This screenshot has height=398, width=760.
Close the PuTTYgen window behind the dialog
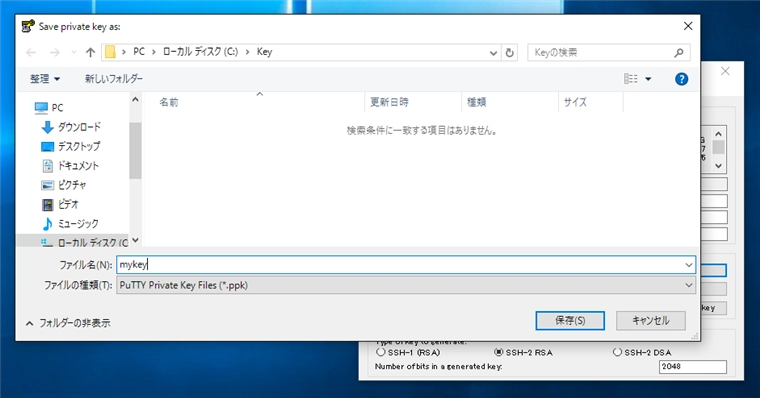click(x=725, y=71)
